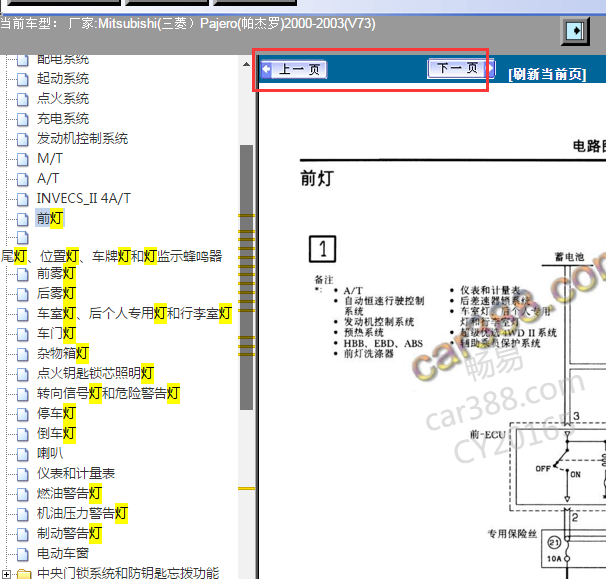The width and height of the screenshot is (606, 579).
Task: Open the 中央门锁系统和防钥匙忘拔功能 folder icon
Action: (x=24, y=574)
